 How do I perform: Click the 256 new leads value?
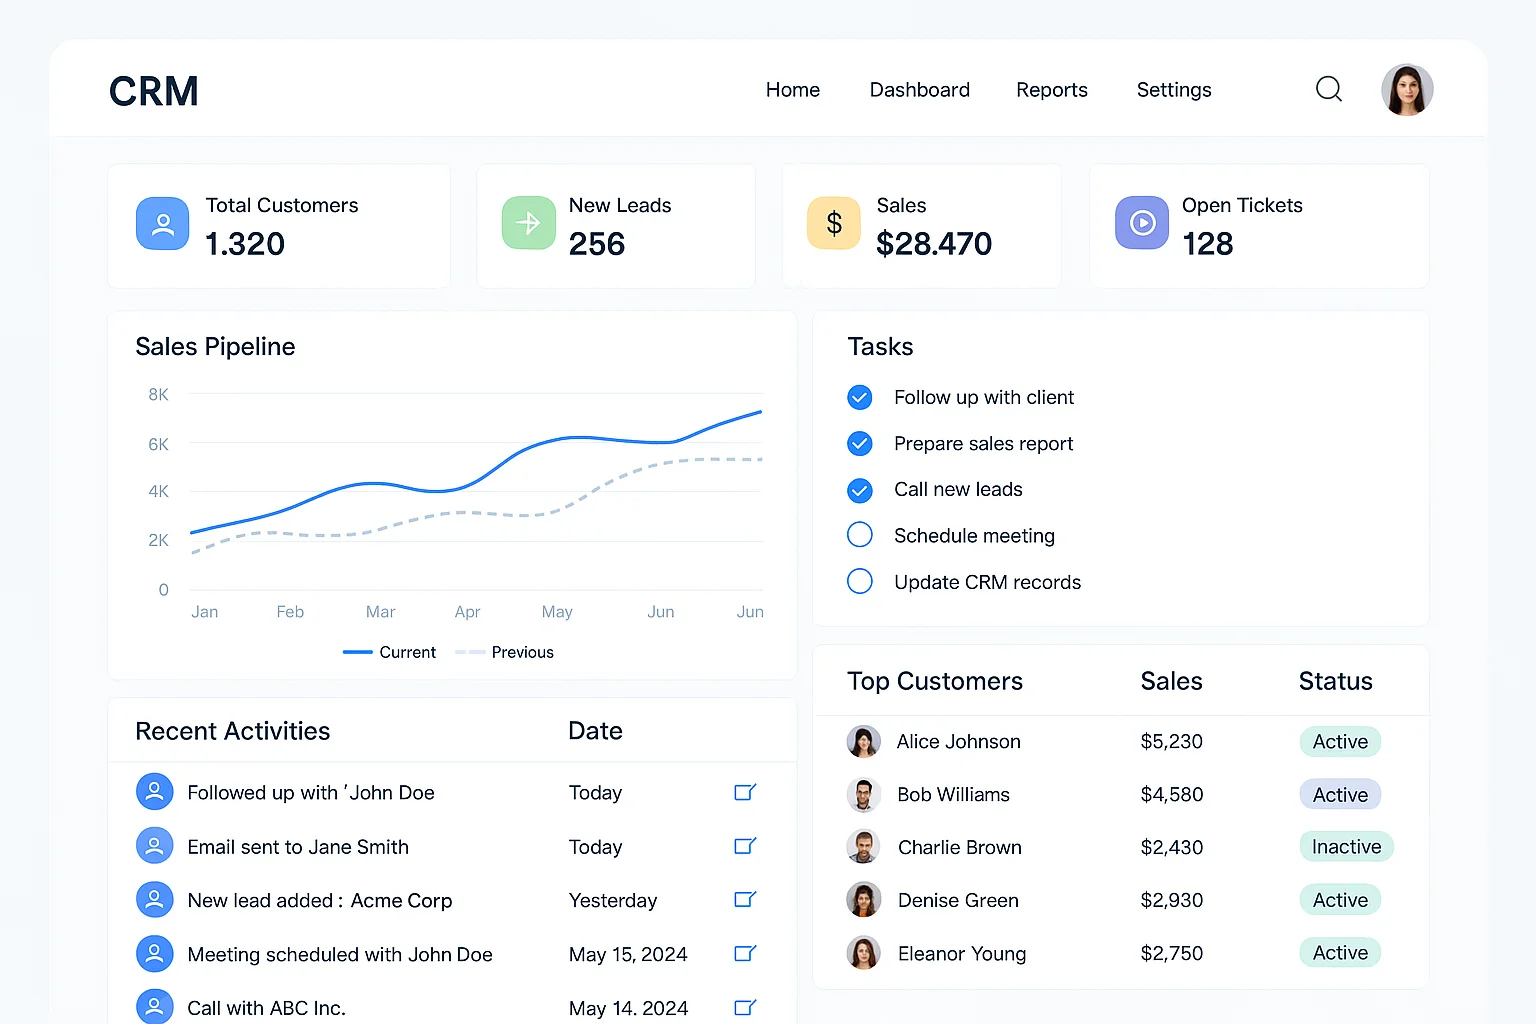point(597,243)
